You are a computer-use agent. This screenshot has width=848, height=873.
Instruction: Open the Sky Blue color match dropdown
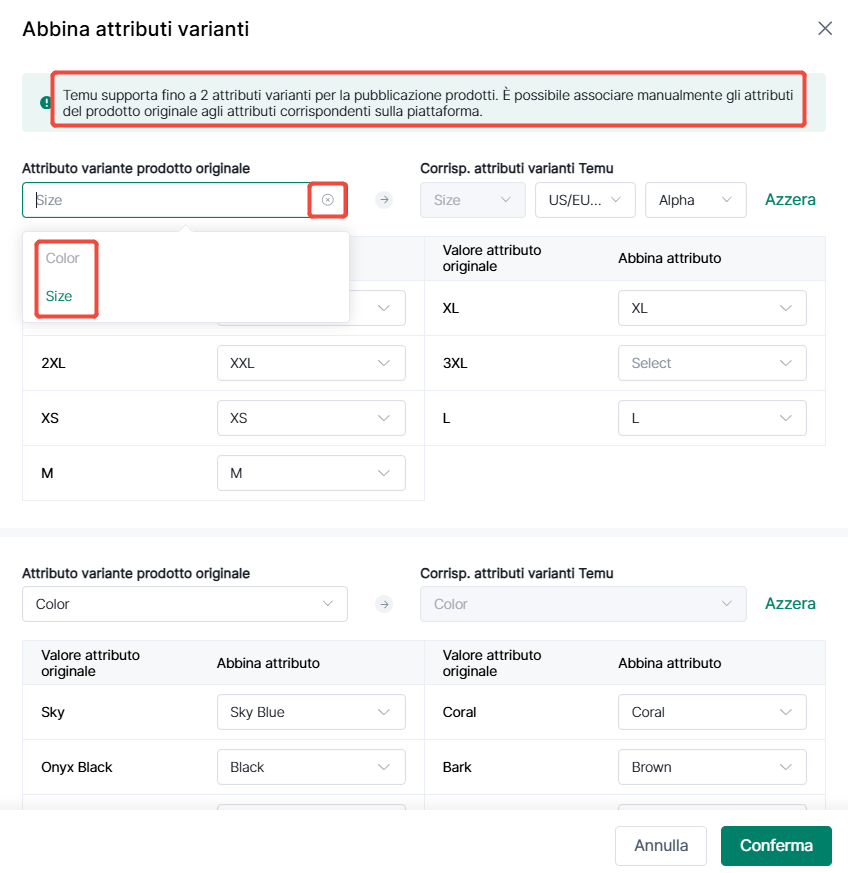click(x=311, y=712)
